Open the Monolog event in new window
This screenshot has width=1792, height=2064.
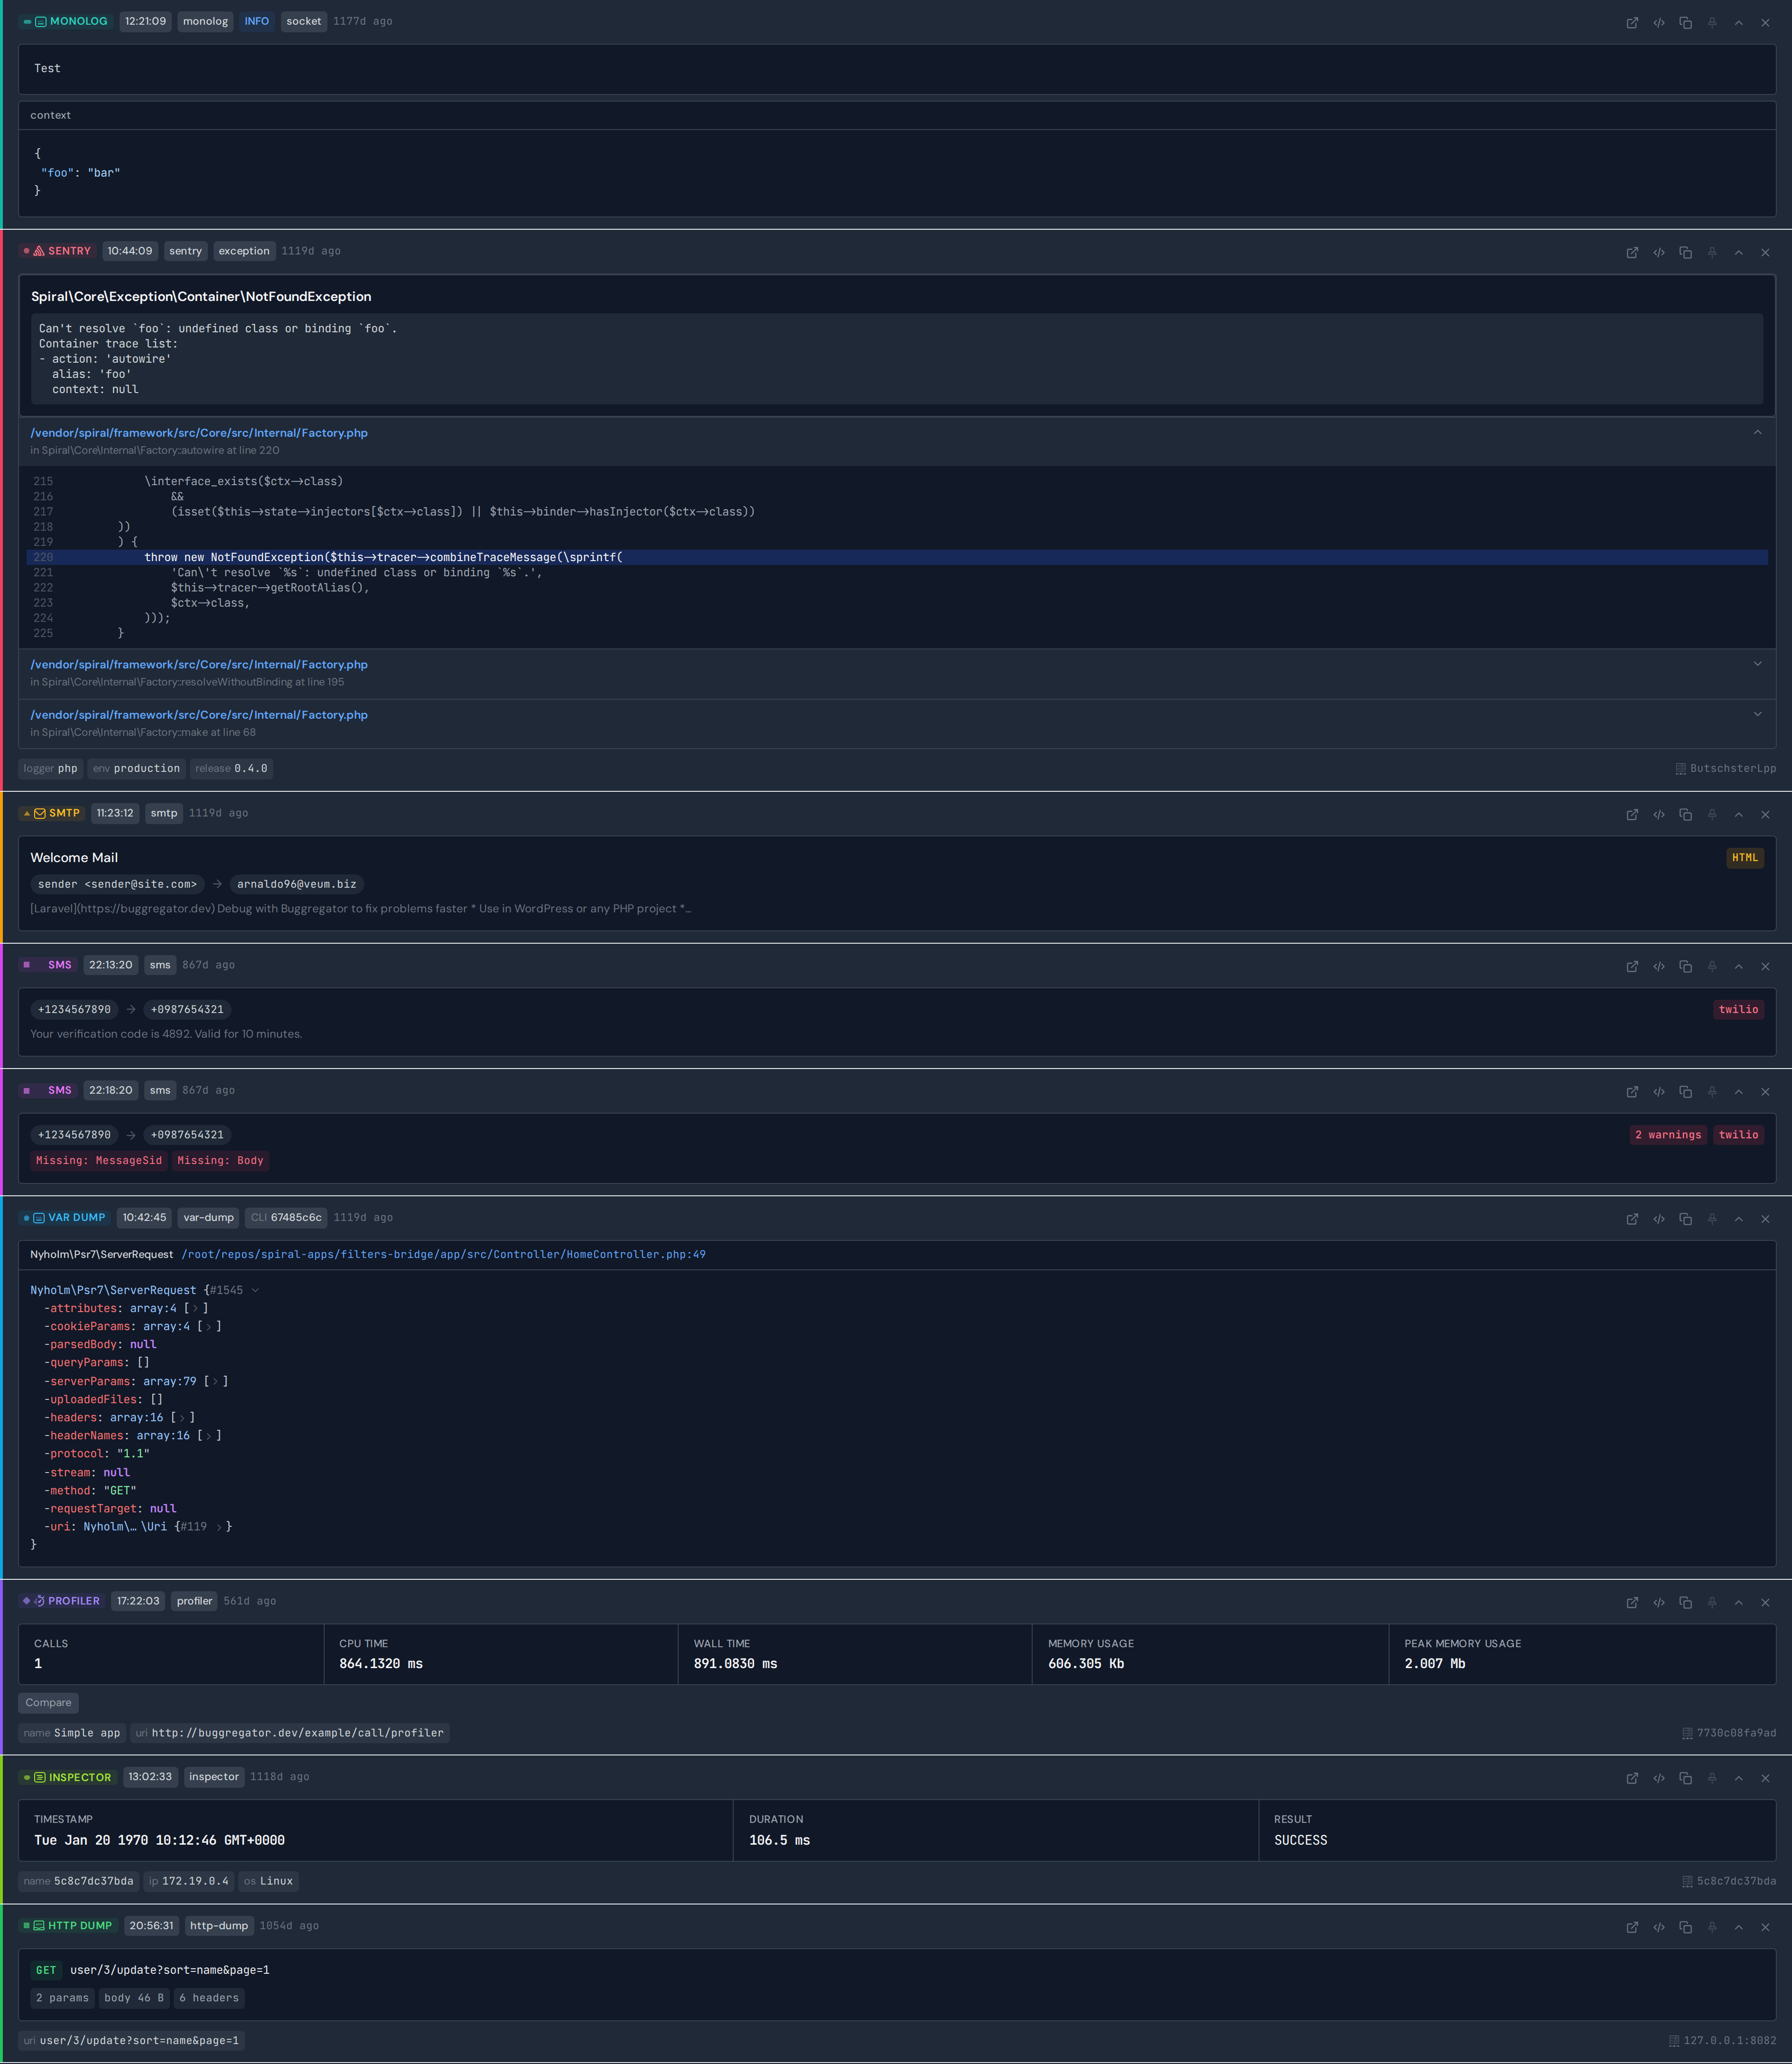click(1632, 22)
